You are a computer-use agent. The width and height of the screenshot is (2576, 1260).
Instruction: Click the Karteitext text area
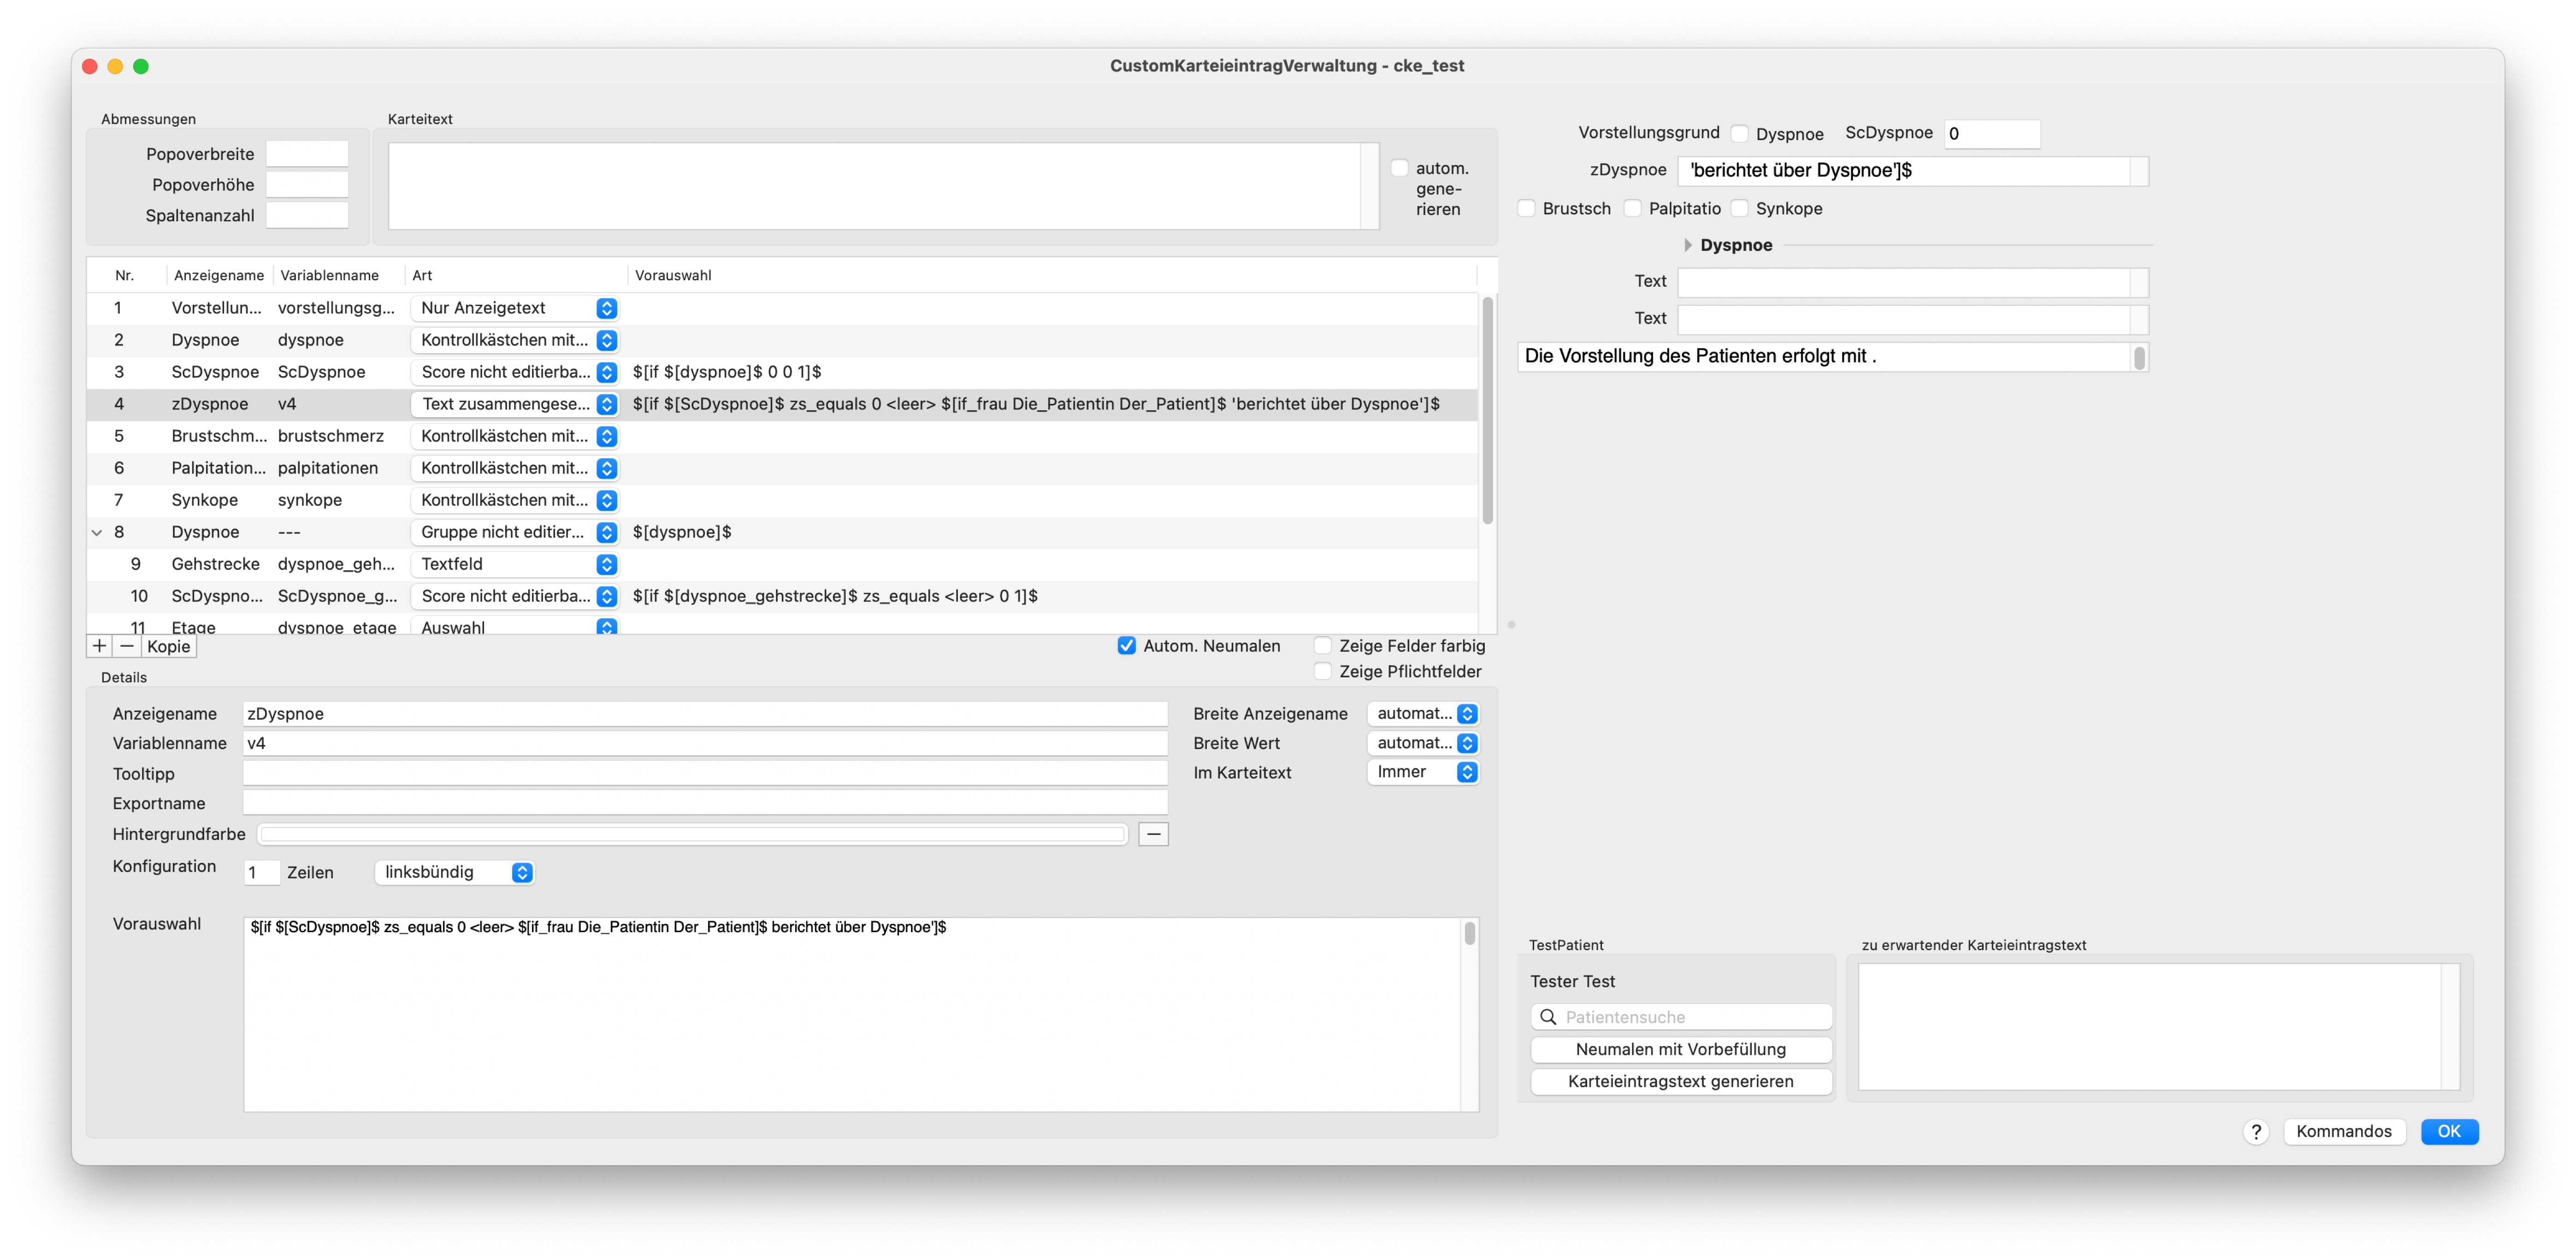pyautogui.click(x=874, y=186)
